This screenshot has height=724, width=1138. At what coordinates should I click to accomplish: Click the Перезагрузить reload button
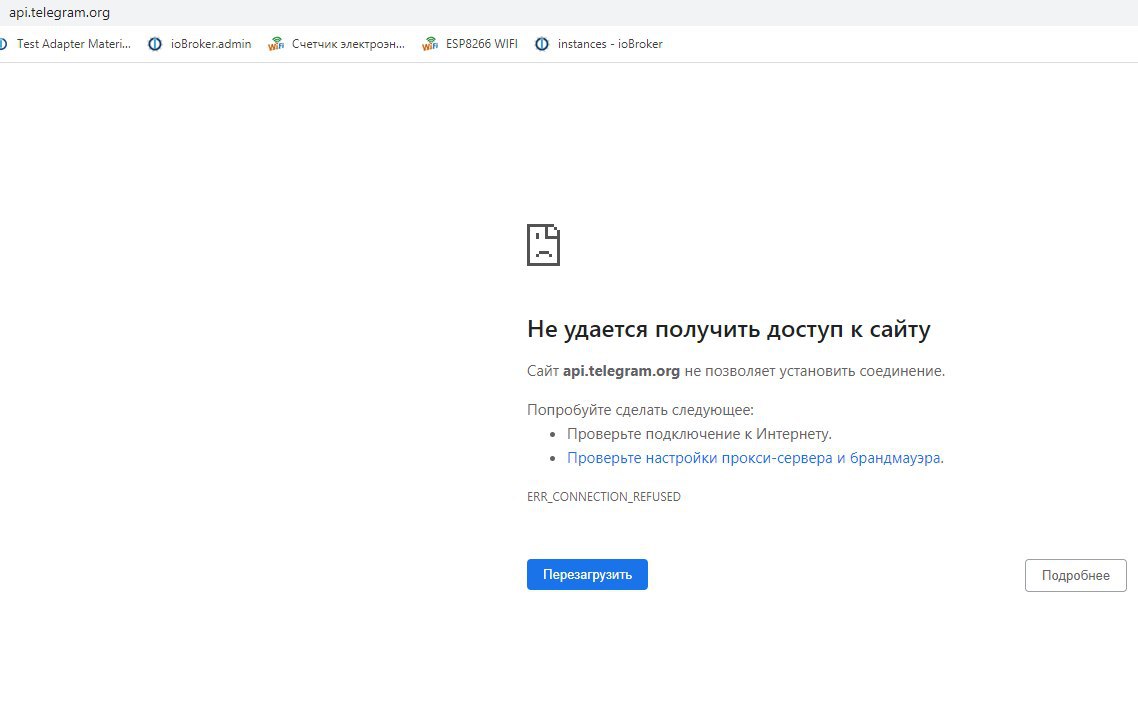587,575
